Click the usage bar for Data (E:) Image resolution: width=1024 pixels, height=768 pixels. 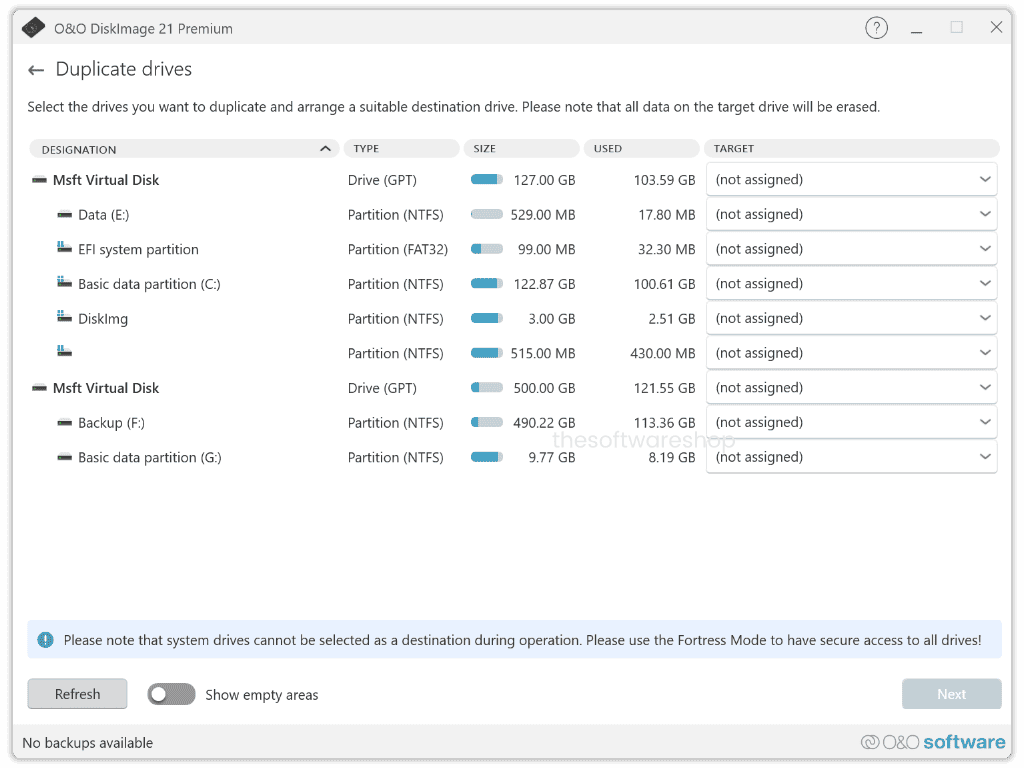(487, 214)
